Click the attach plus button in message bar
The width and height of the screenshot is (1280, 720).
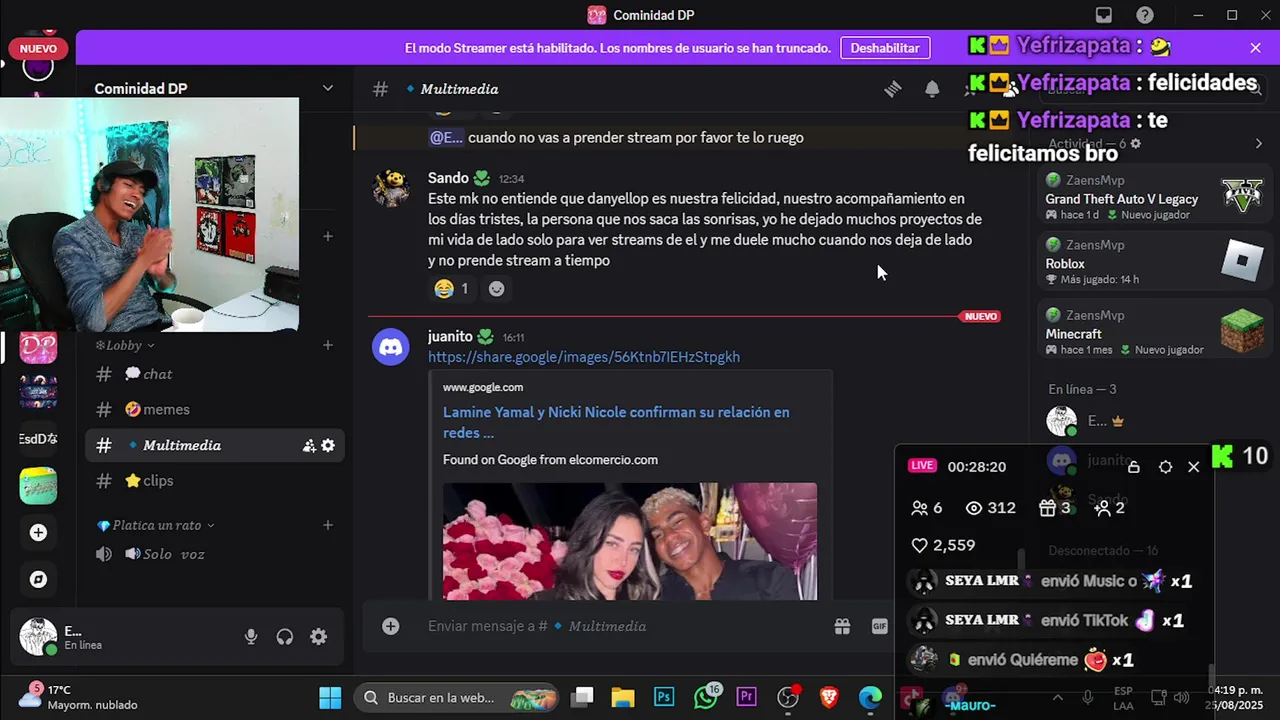390,626
